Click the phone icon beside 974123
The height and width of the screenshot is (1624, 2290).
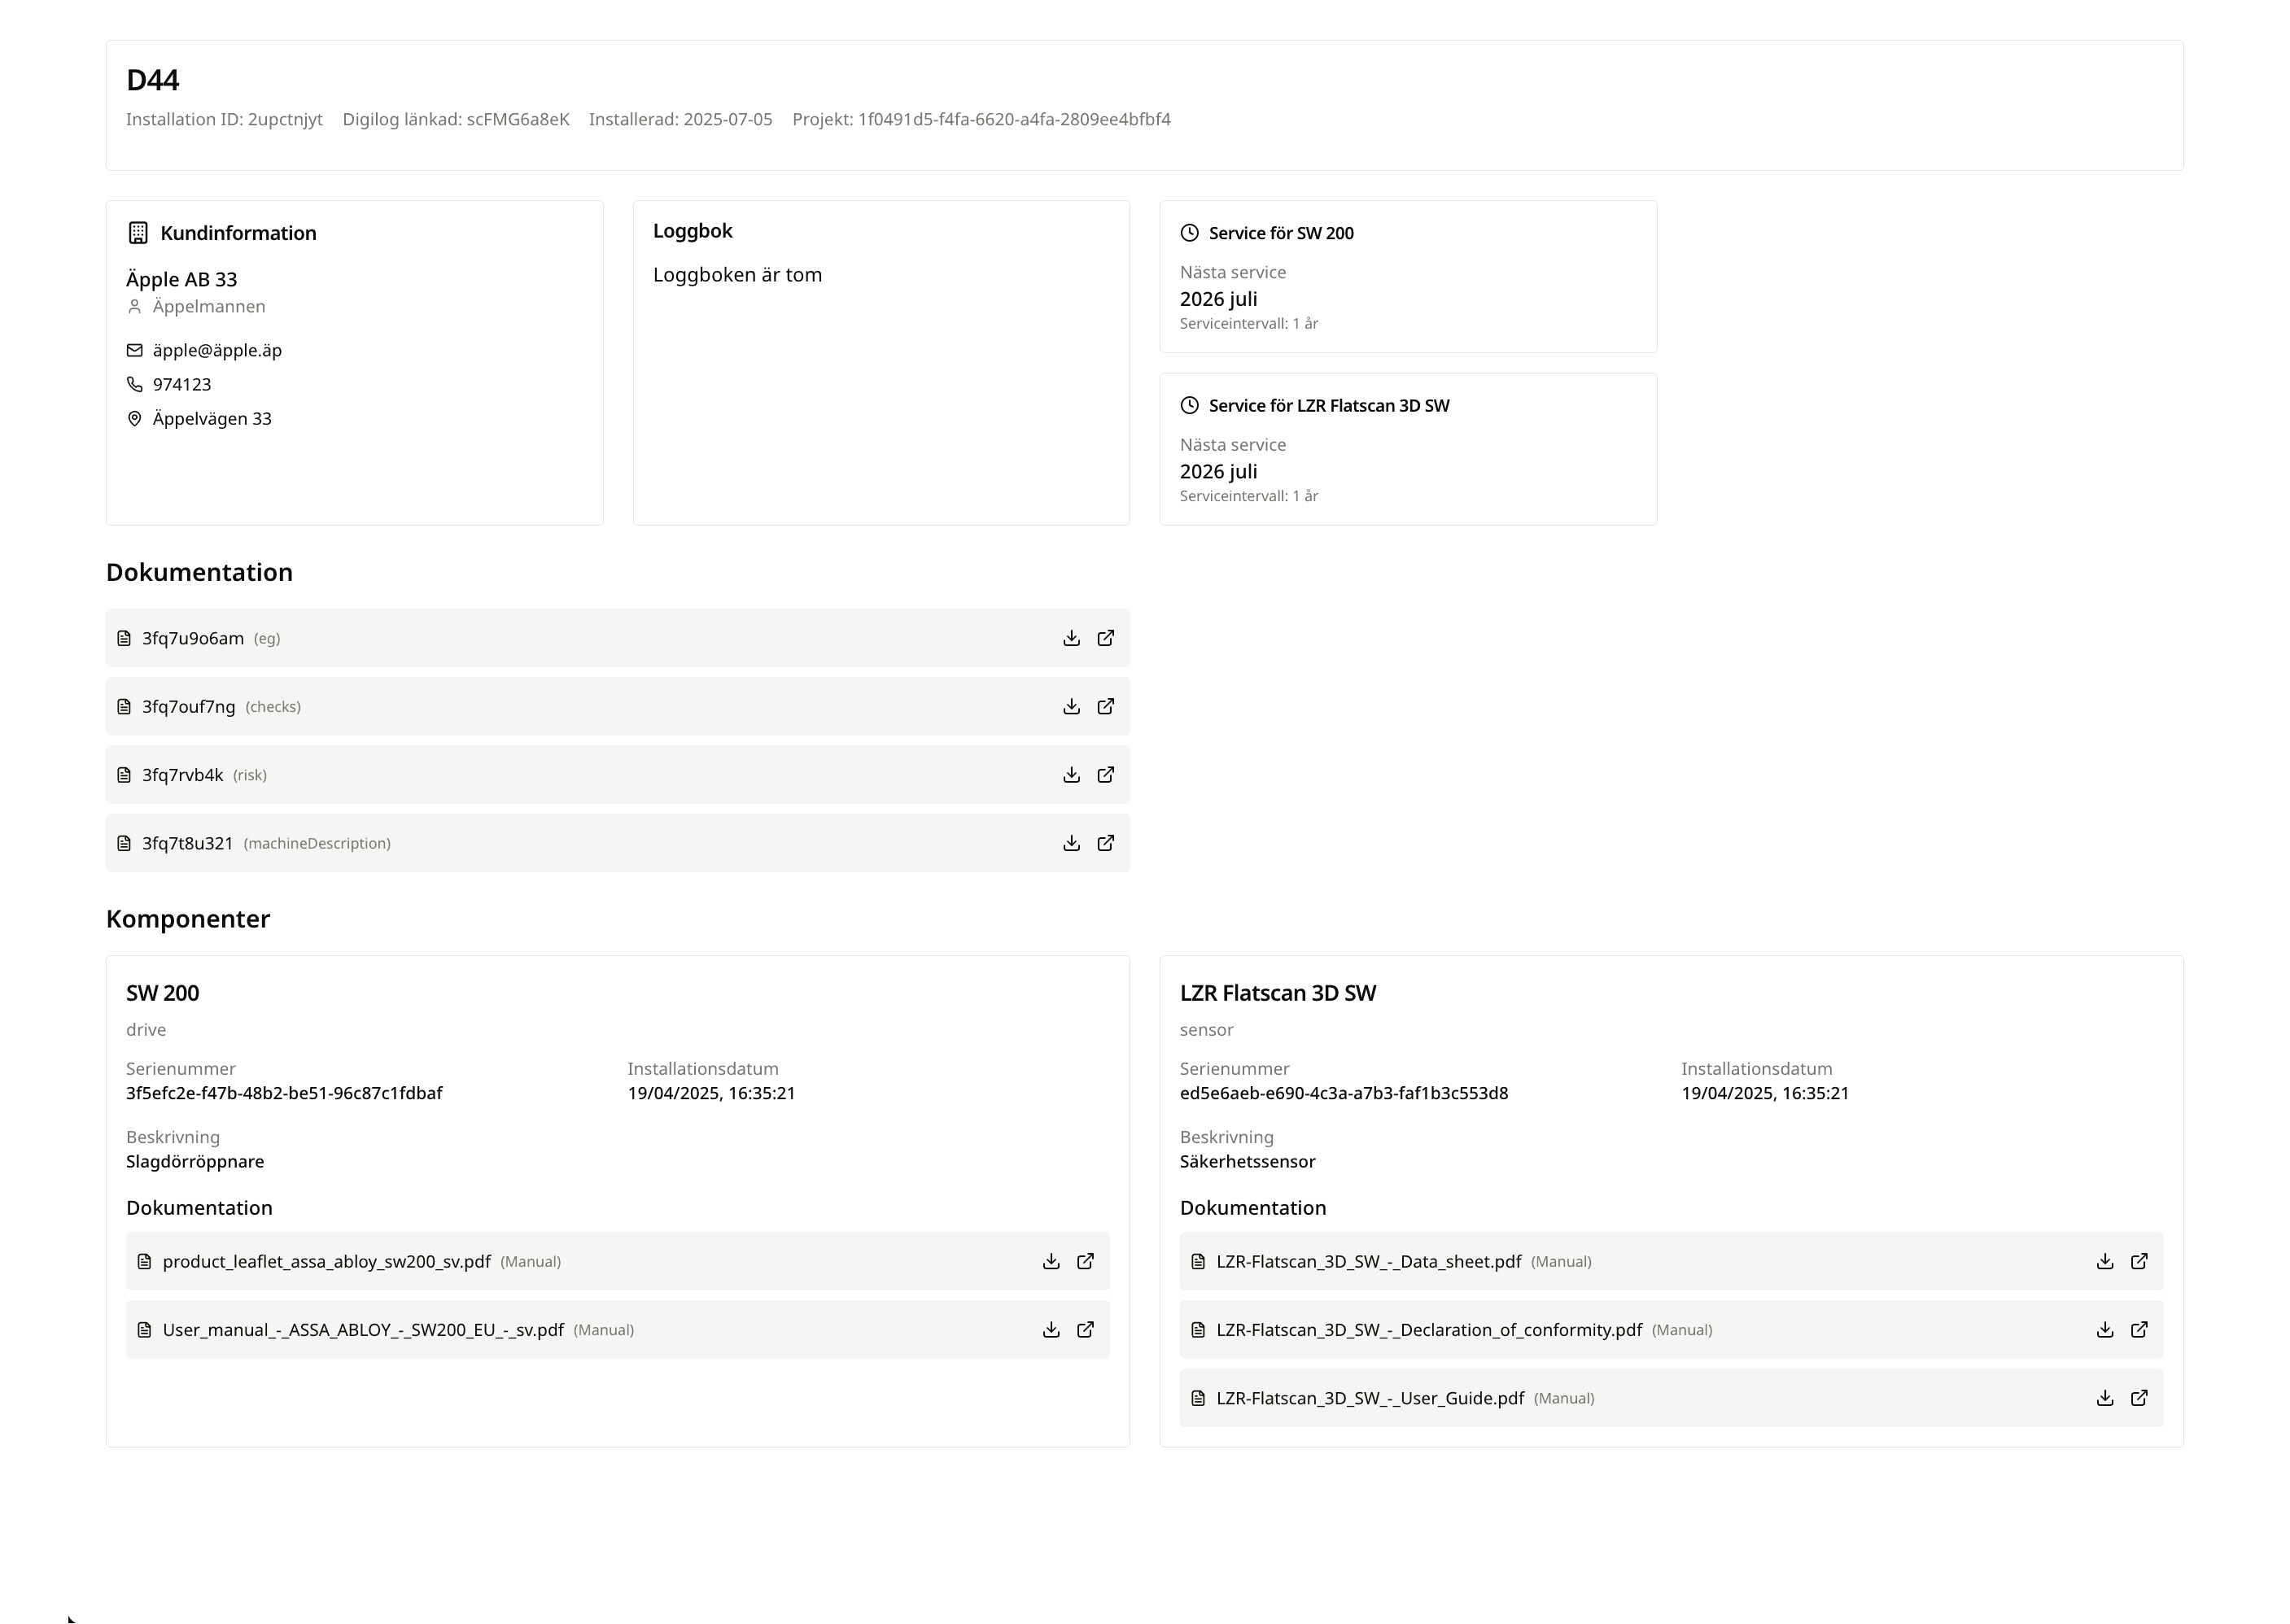[x=135, y=384]
